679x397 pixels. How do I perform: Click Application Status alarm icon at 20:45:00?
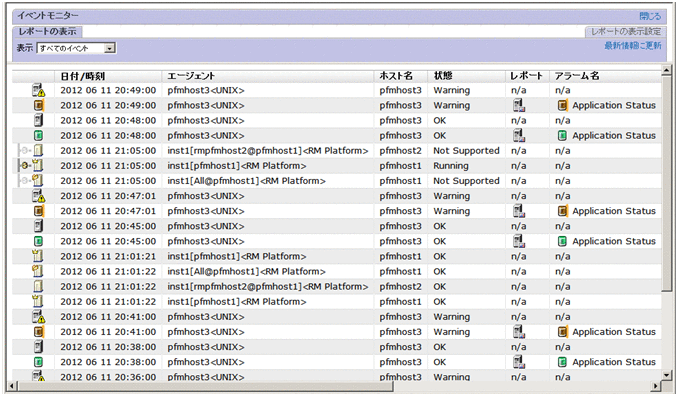pos(562,241)
